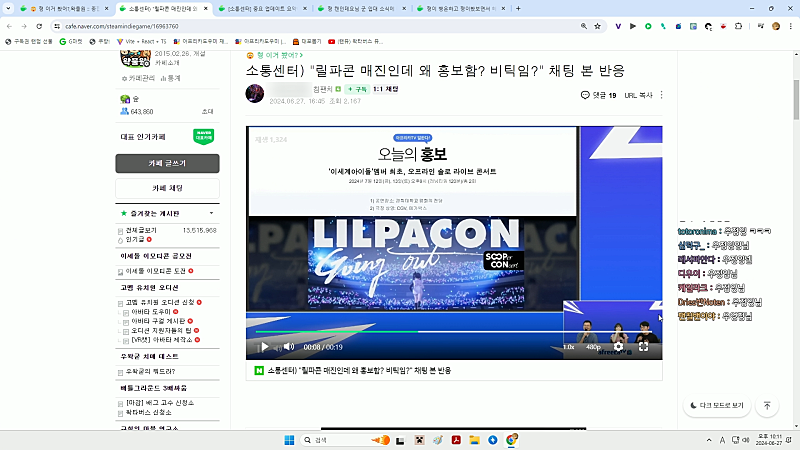The height and width of the screenshot is (450, 800).
Task: Open File Explorer from taskbar
Action: pyautogui.click(x=474, y=440)
